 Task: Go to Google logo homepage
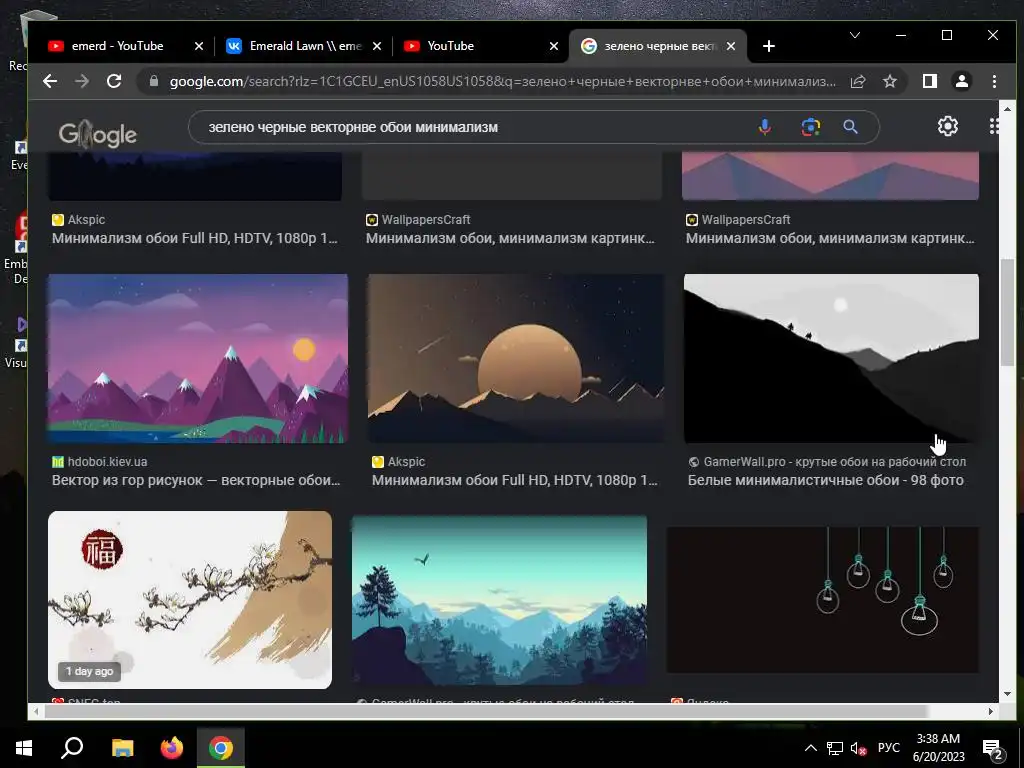tap(97, 134)
